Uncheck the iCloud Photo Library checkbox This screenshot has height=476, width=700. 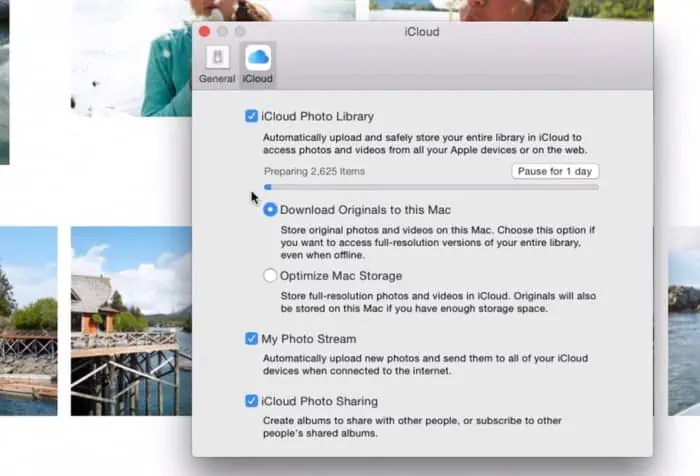[251, 116]
